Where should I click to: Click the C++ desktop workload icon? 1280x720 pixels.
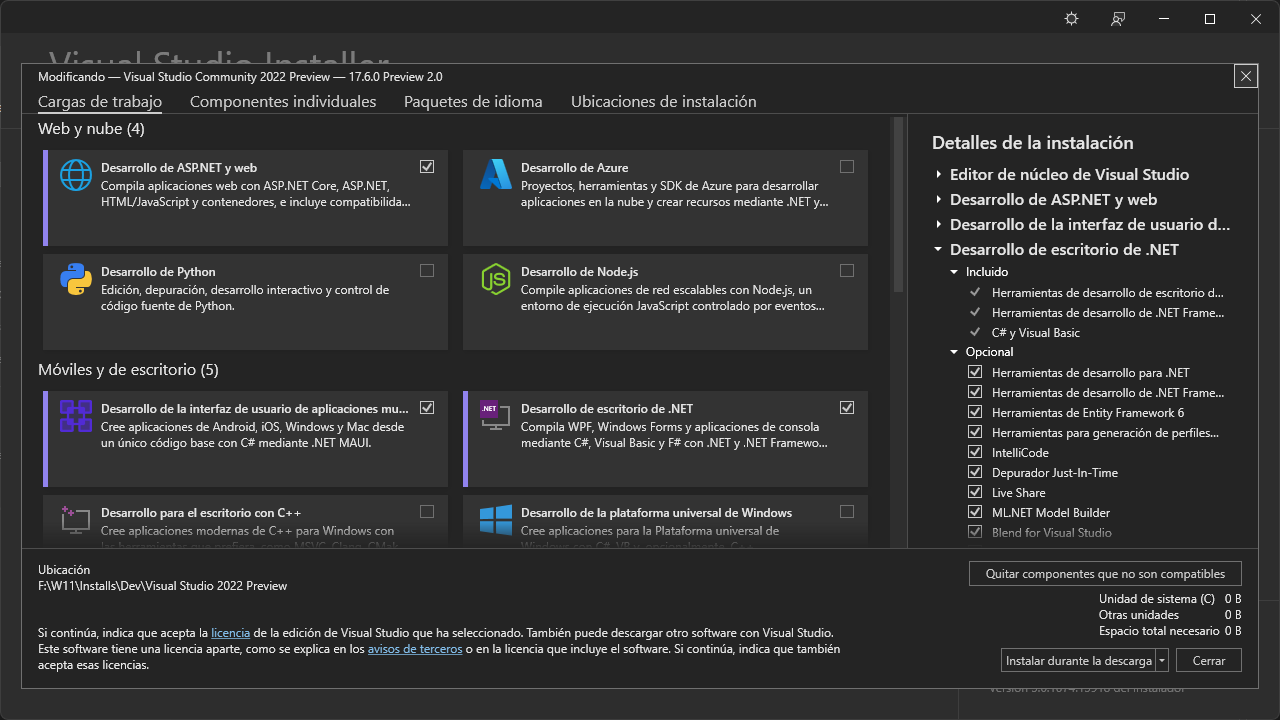coord(76,519)
